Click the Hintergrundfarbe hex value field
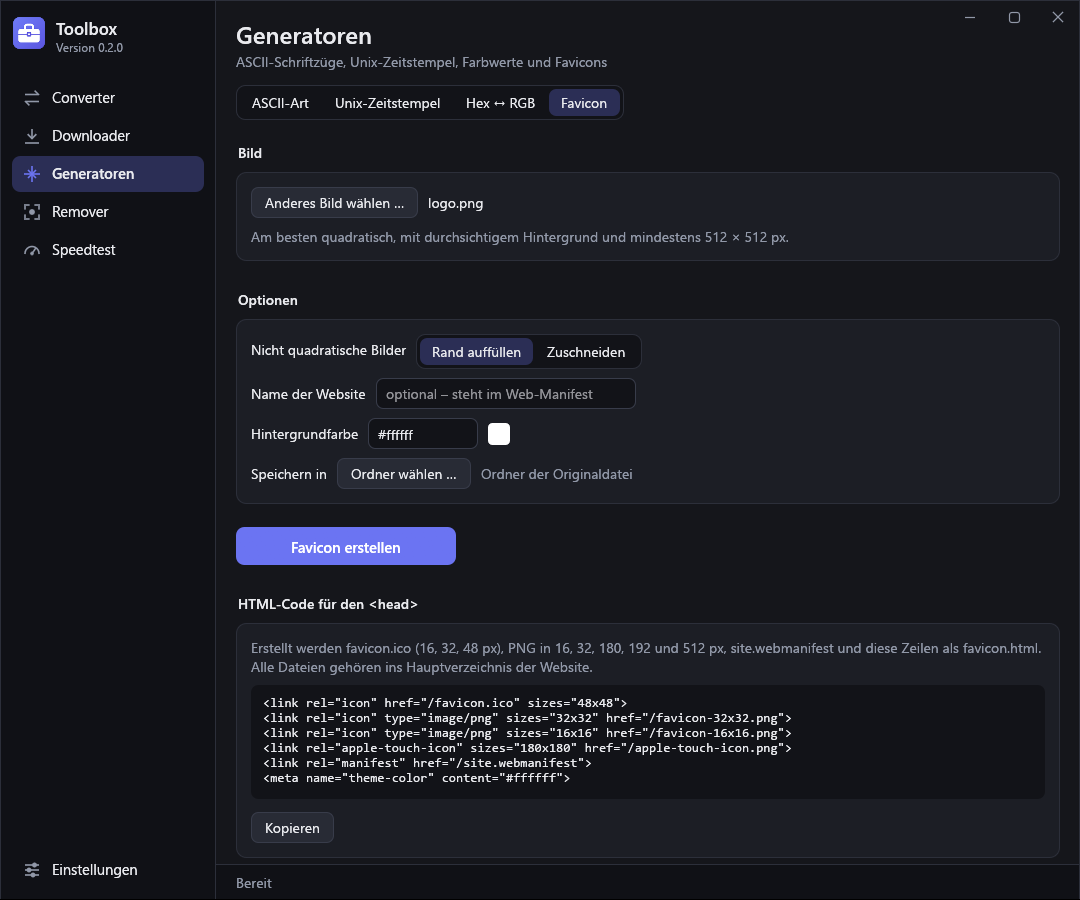The height and width of the screenshot is (900, 1080). [423, 434]
